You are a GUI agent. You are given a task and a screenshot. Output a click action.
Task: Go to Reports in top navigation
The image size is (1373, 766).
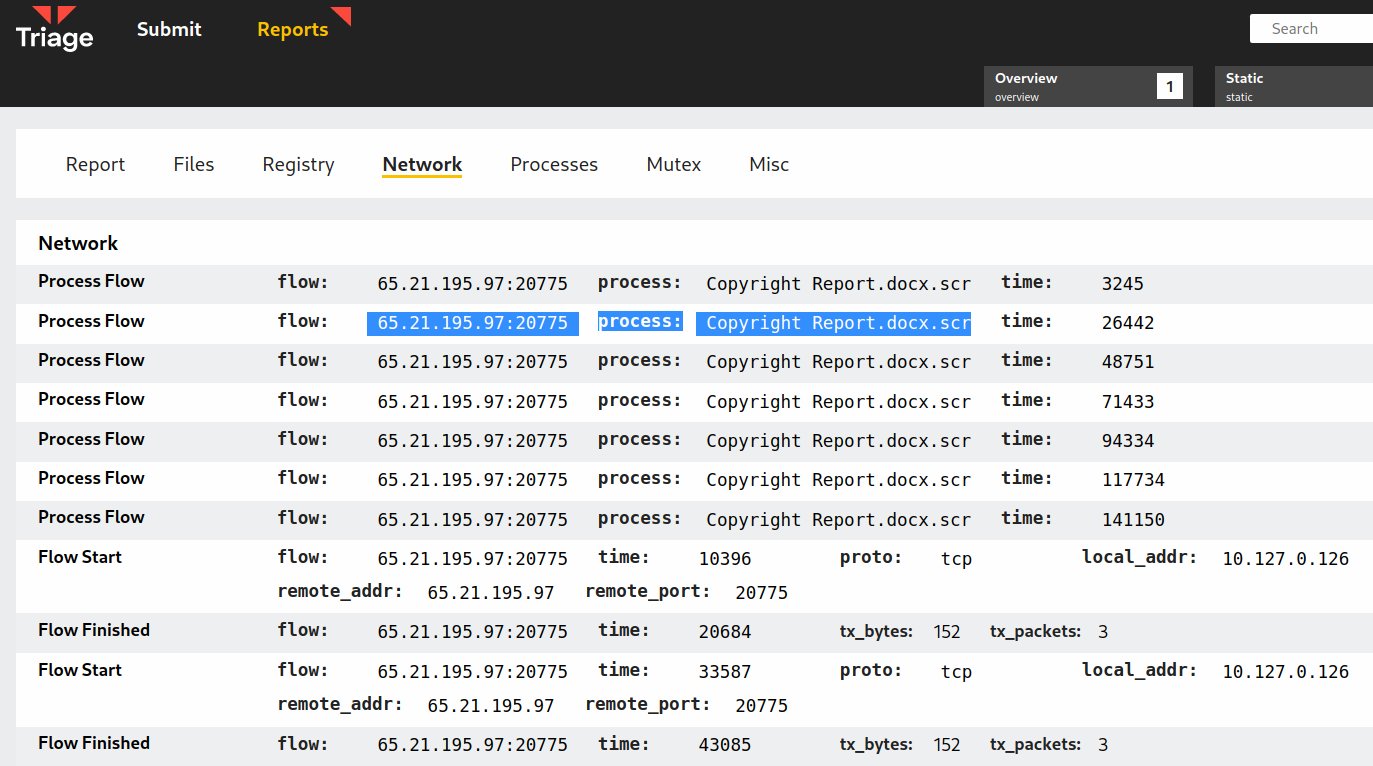click(x=292, y=30)
